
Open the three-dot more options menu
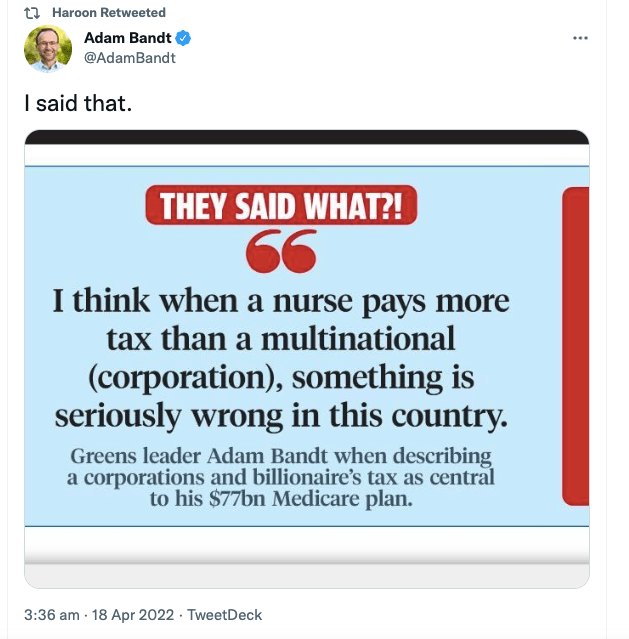point(580,38)
